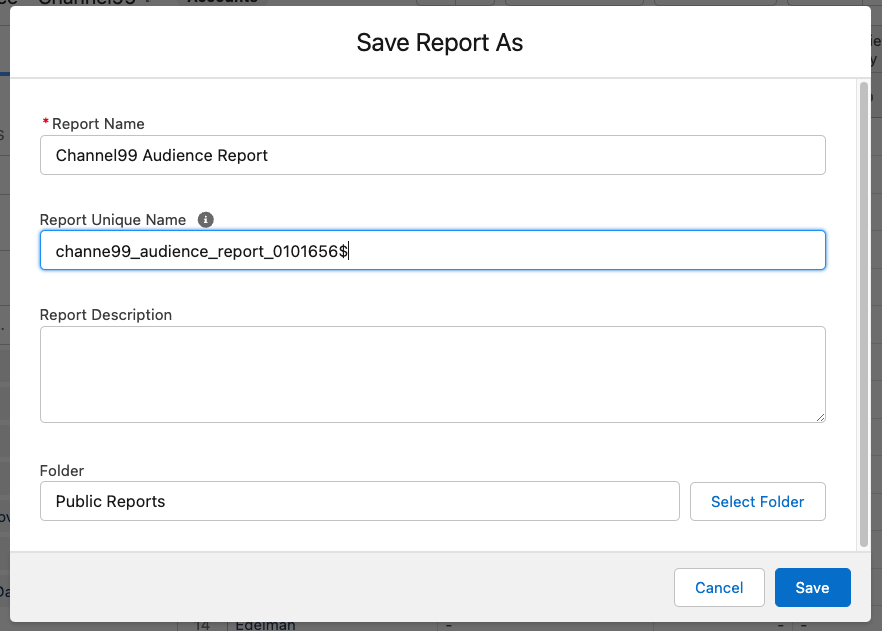Click the Folder label
The image size is (882, 631).
tap(62, 471)
